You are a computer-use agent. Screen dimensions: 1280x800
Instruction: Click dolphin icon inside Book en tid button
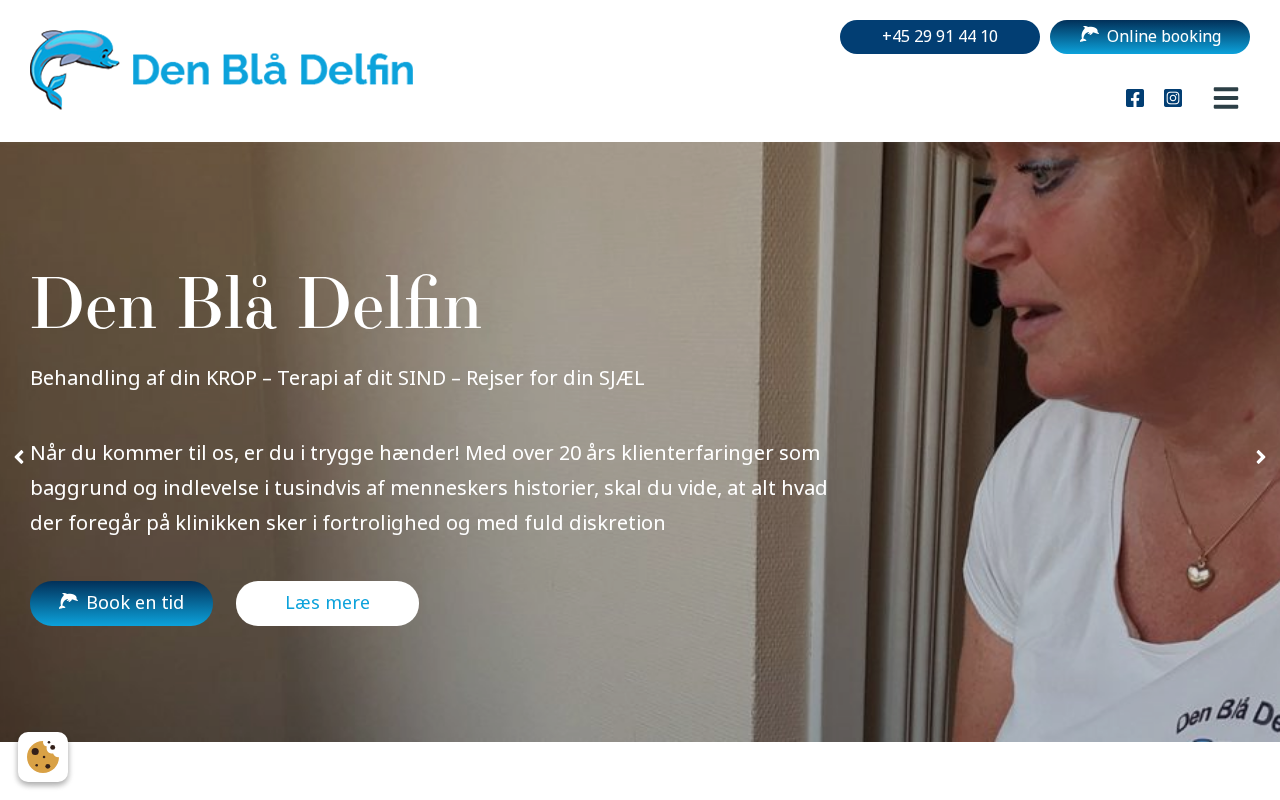[x=68, y=602]
